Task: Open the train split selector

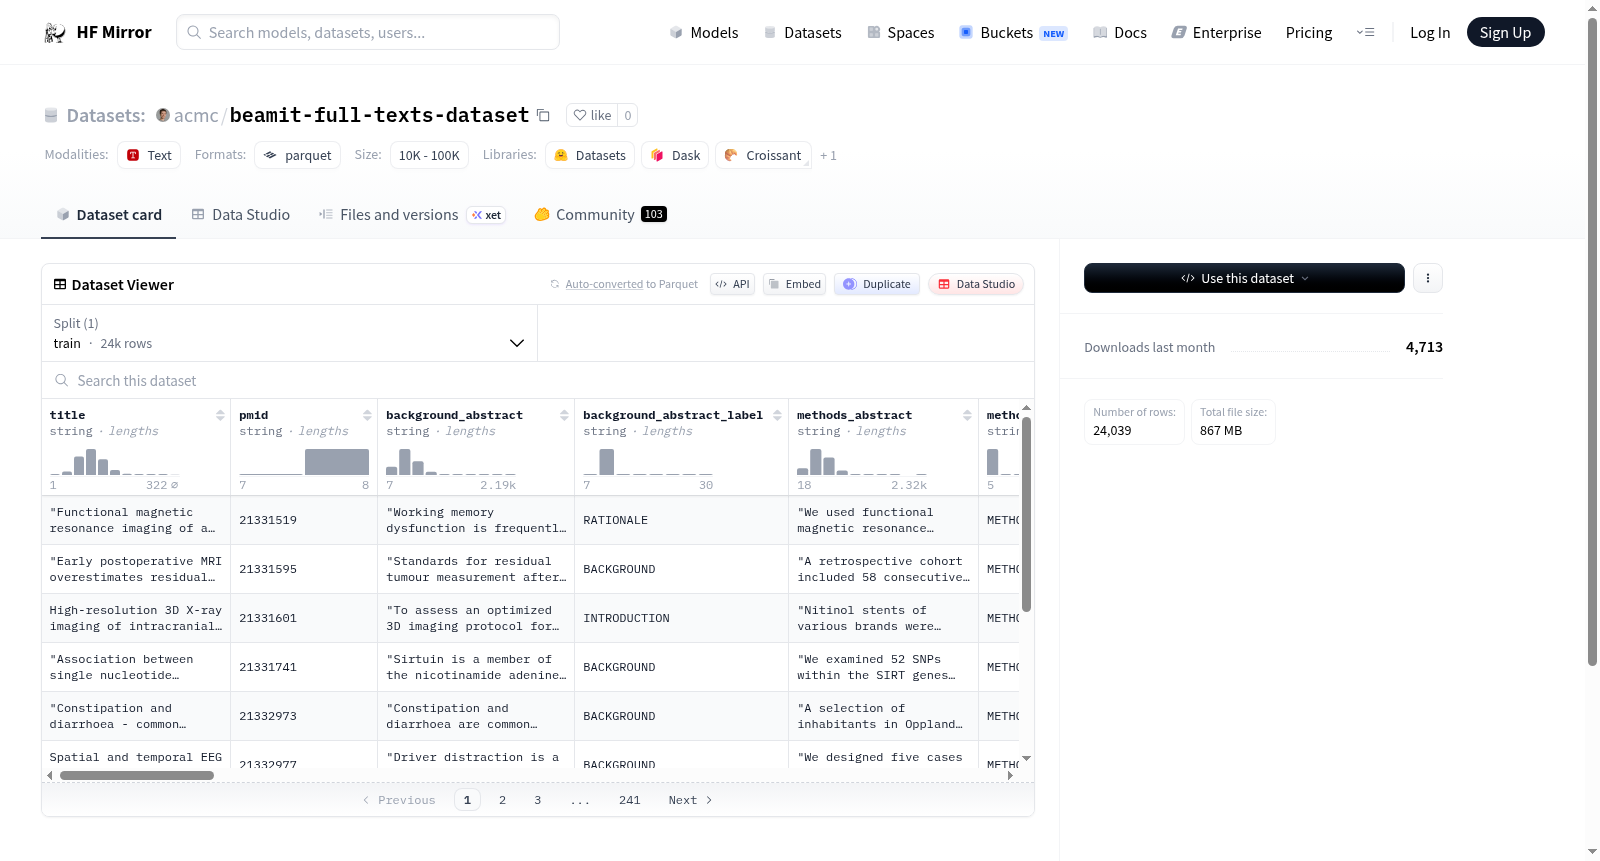Action: click(289, 333)
